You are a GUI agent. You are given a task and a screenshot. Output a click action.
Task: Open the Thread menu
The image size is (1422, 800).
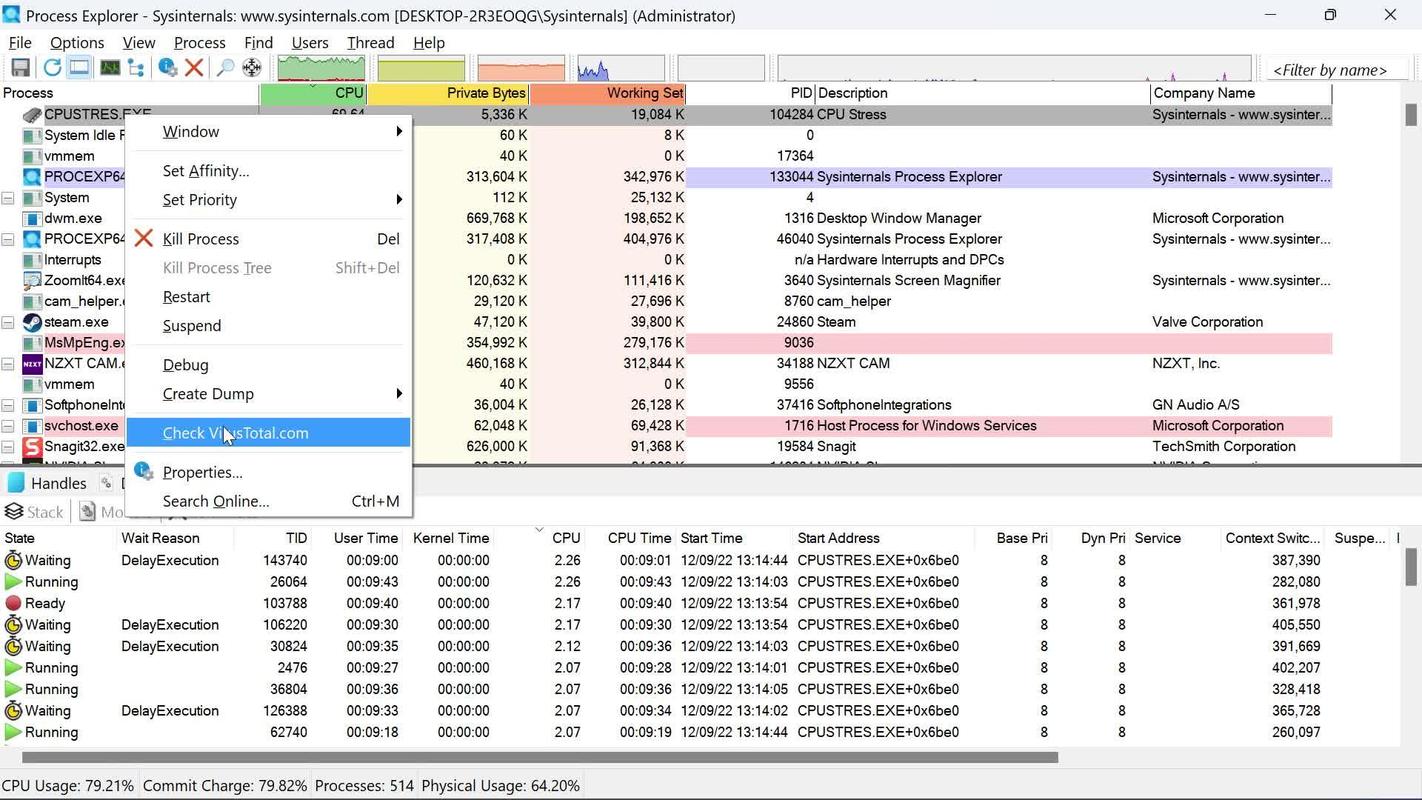point(370,42)
